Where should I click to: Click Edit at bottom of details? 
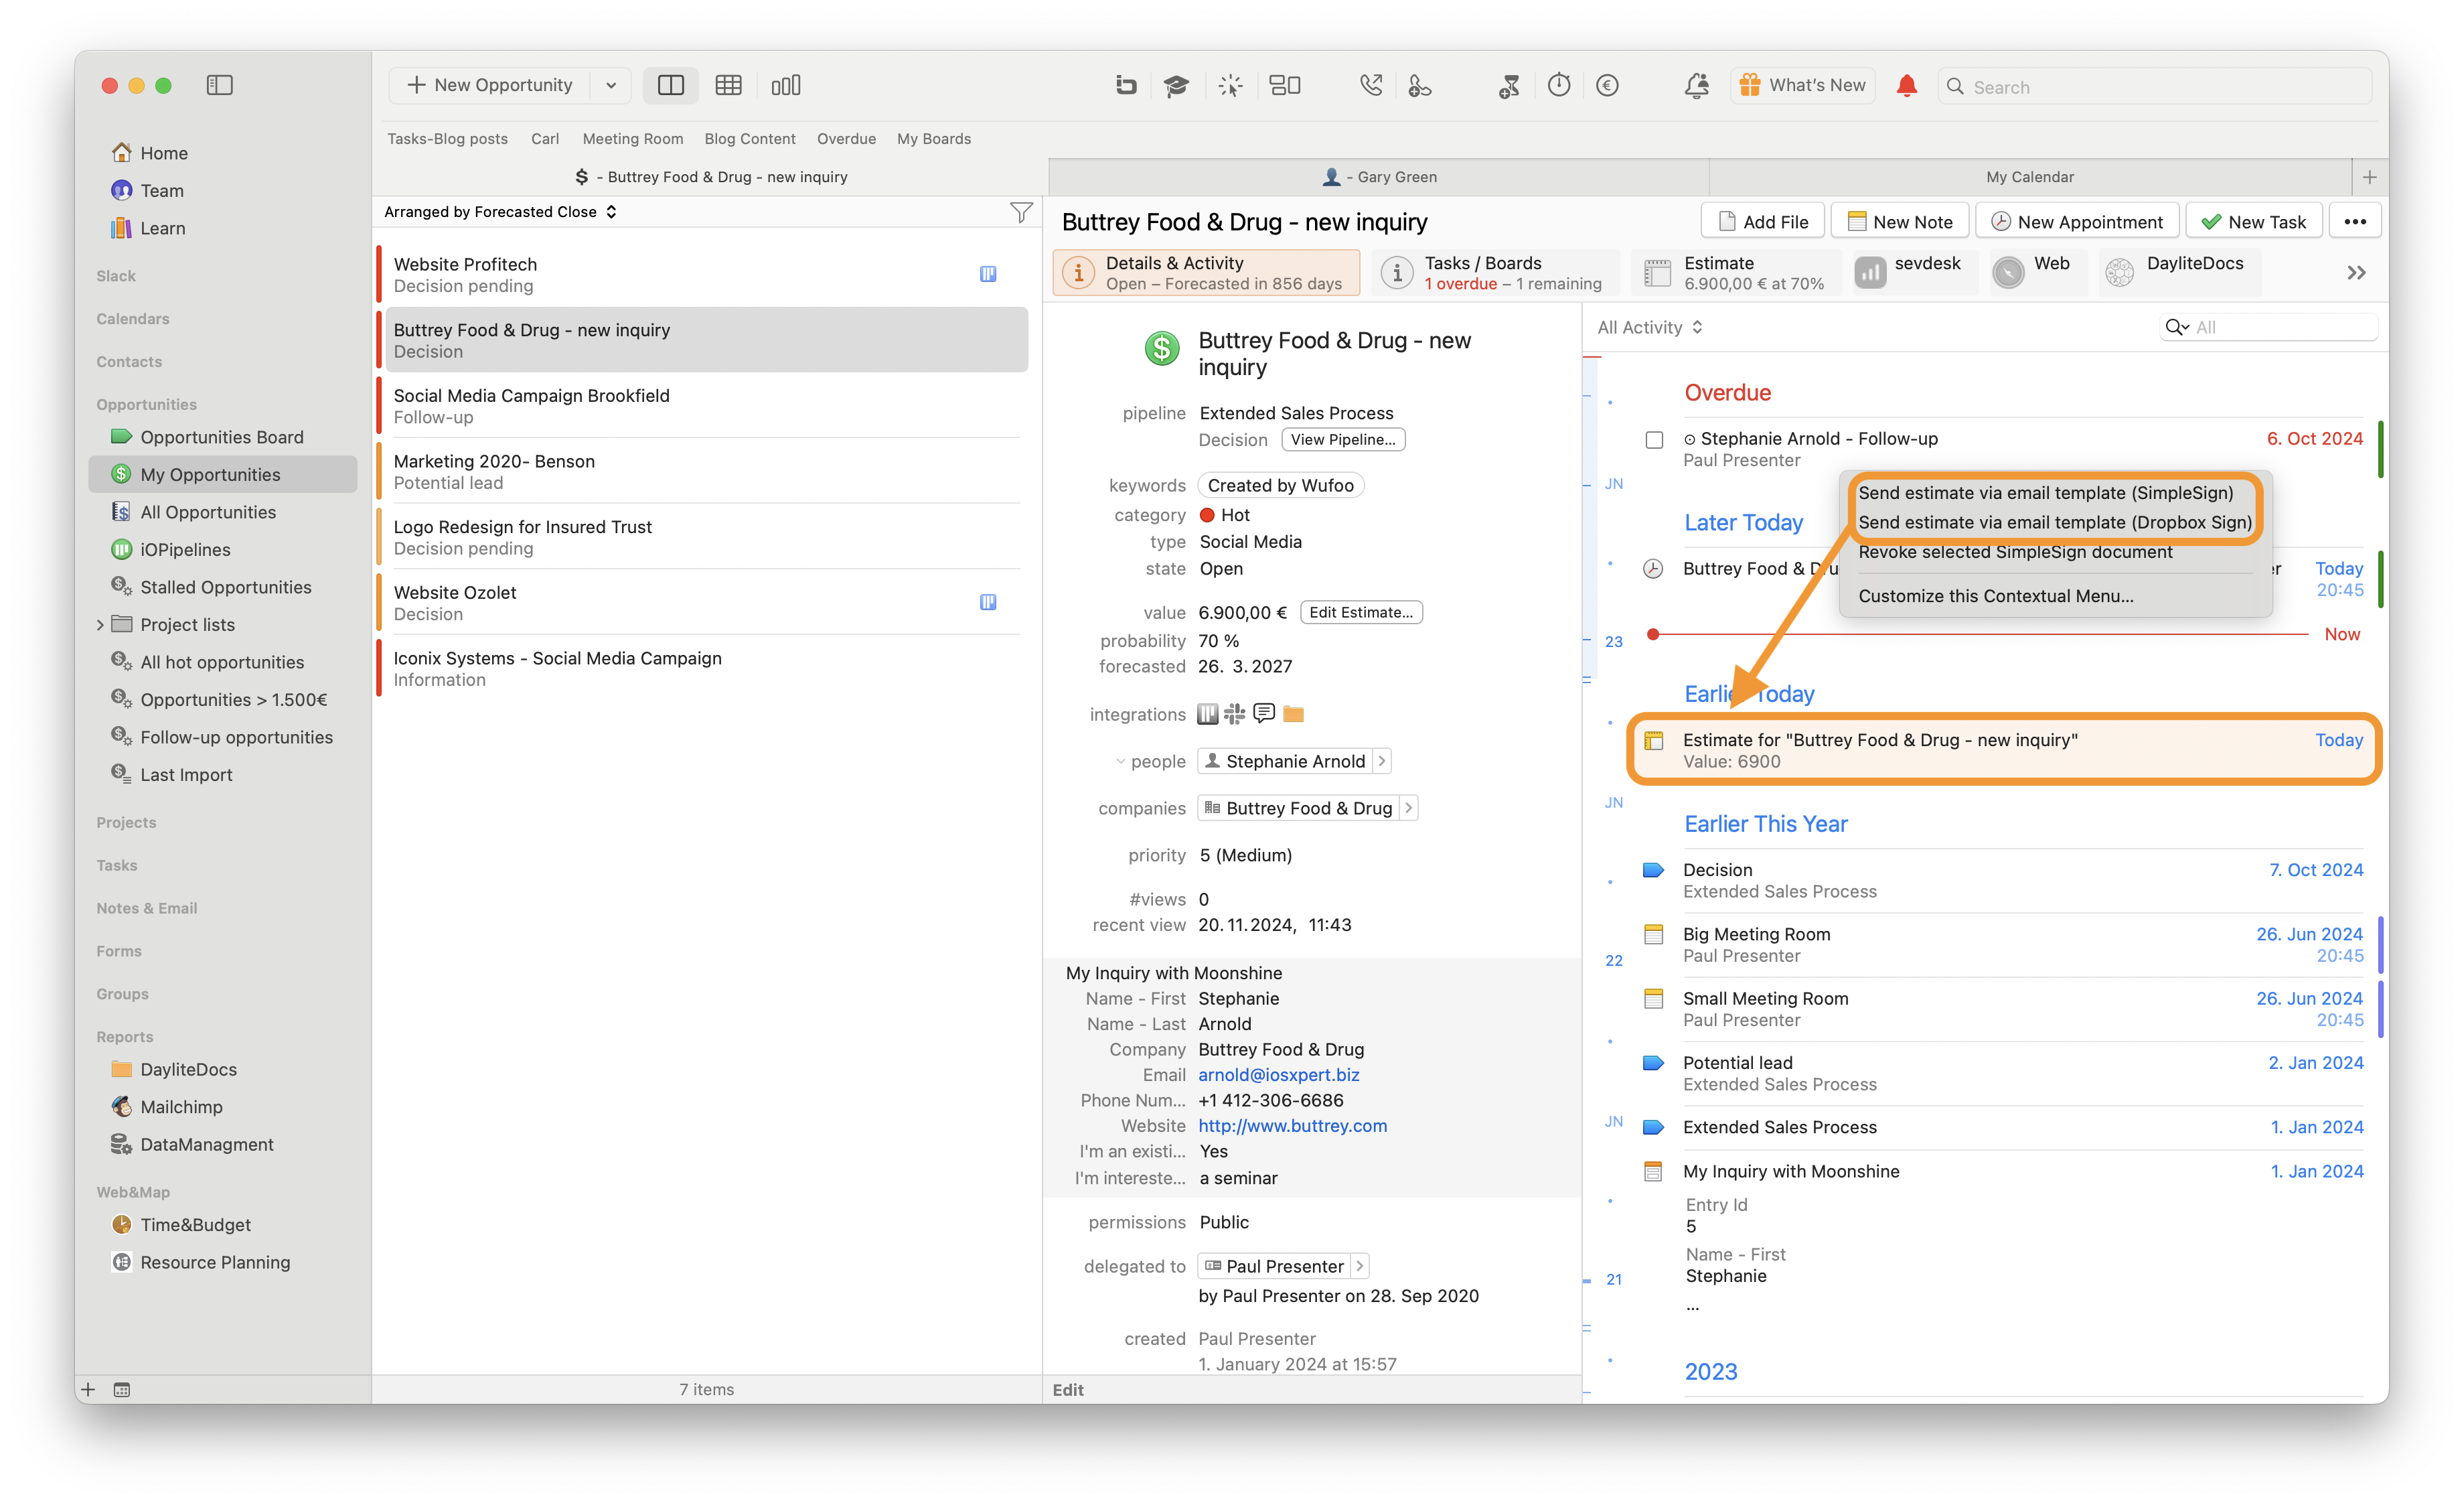coord(1067,1390)
